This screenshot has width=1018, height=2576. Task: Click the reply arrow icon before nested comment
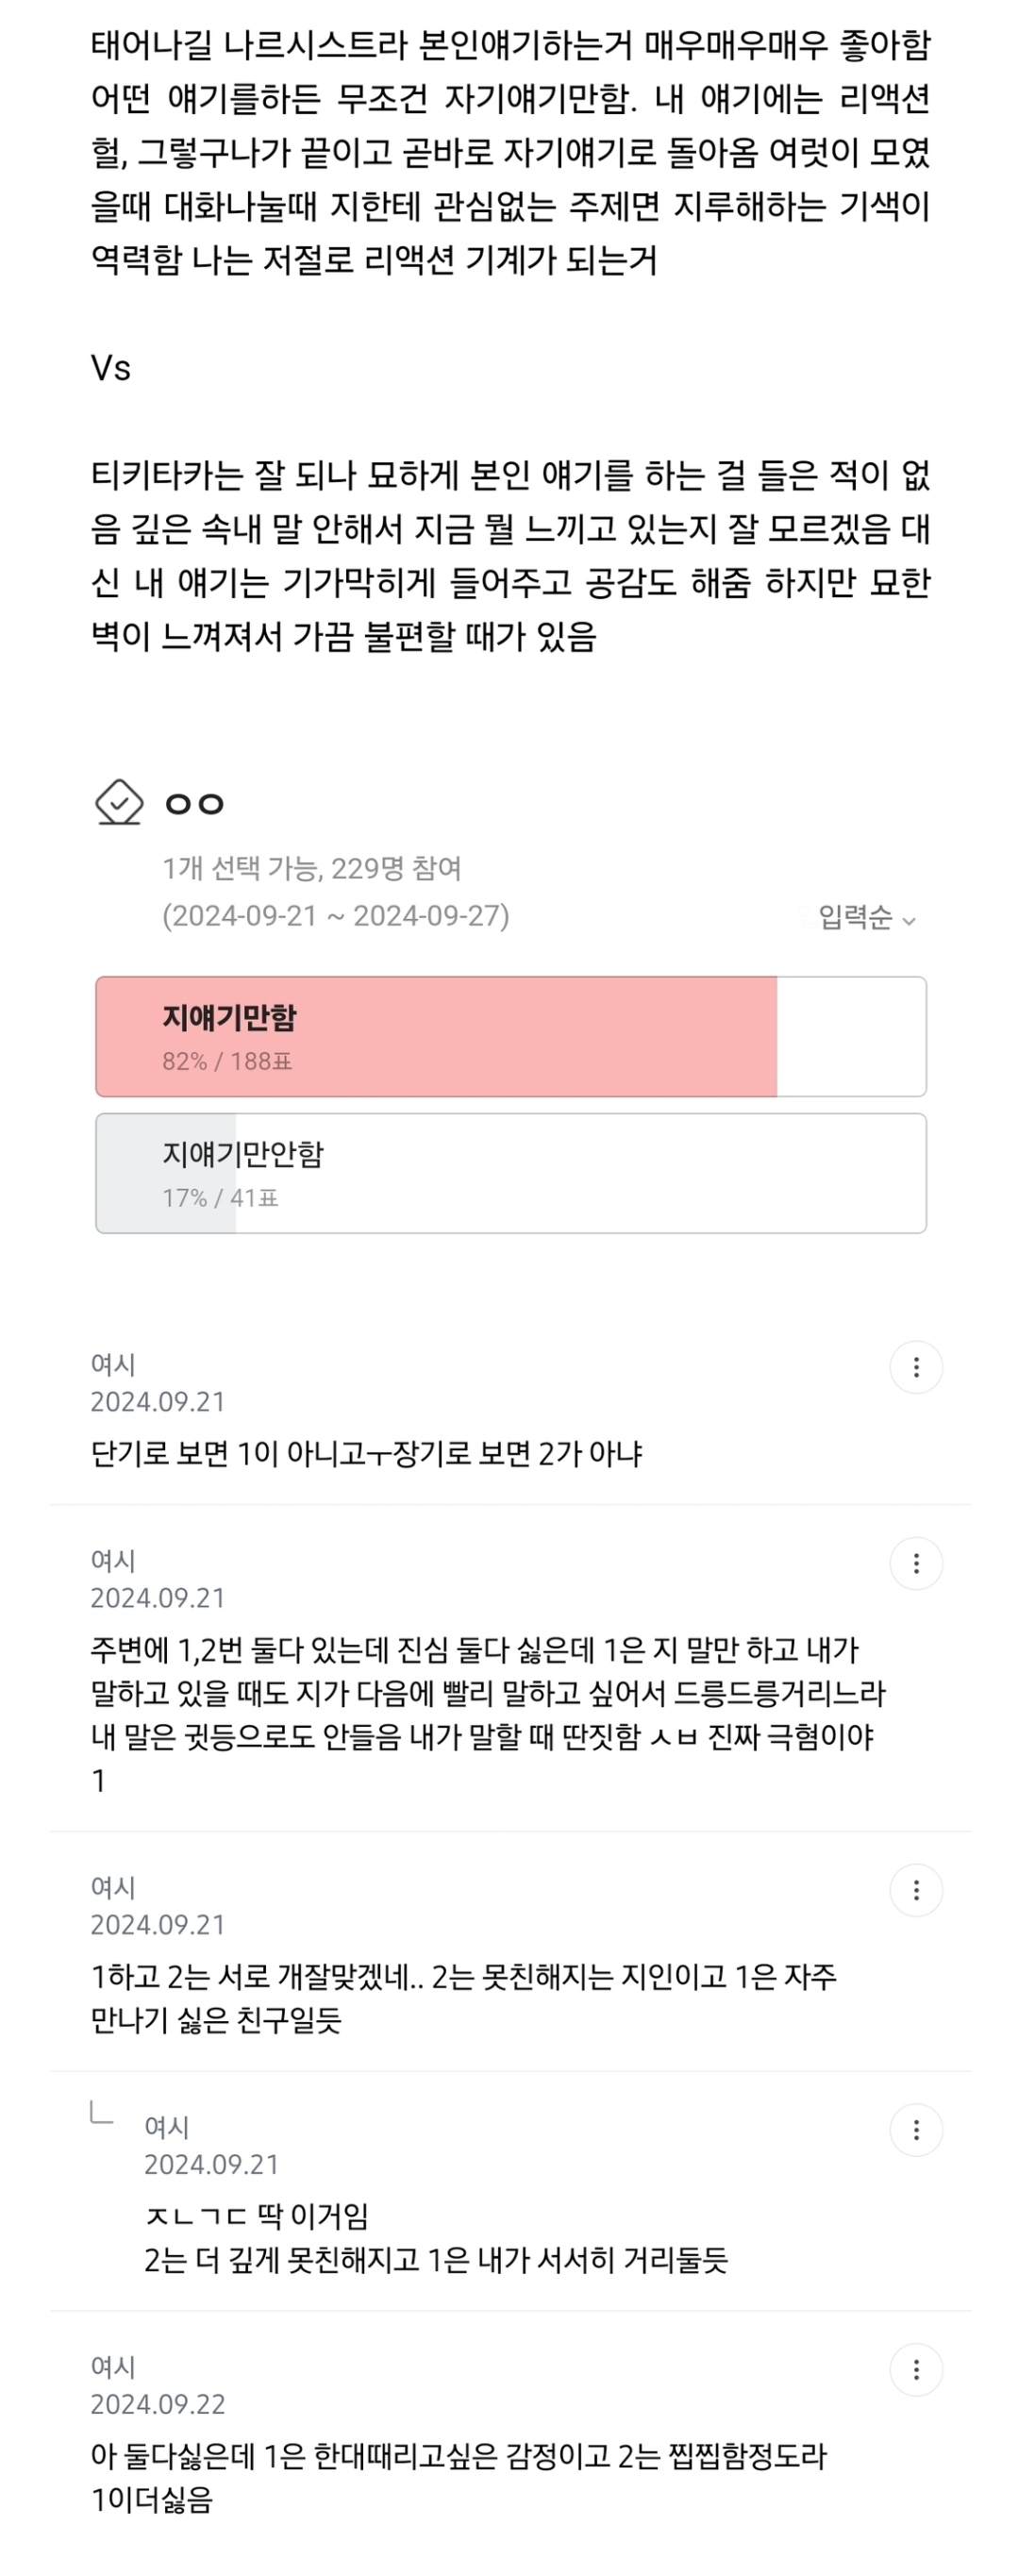point(102,2112)
